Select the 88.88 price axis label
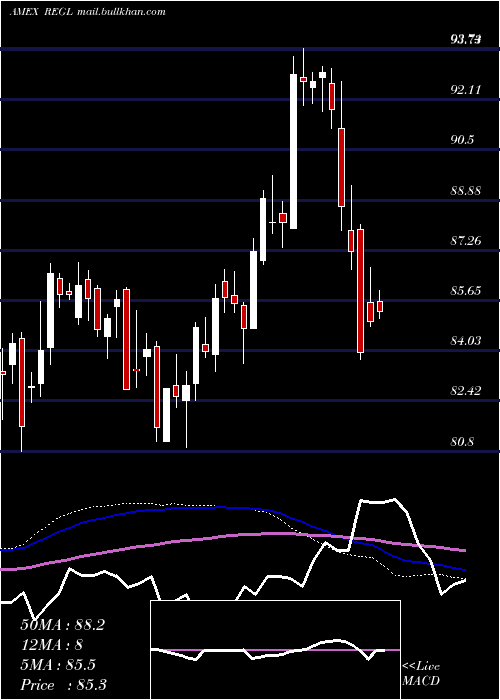 pos(466,191)
